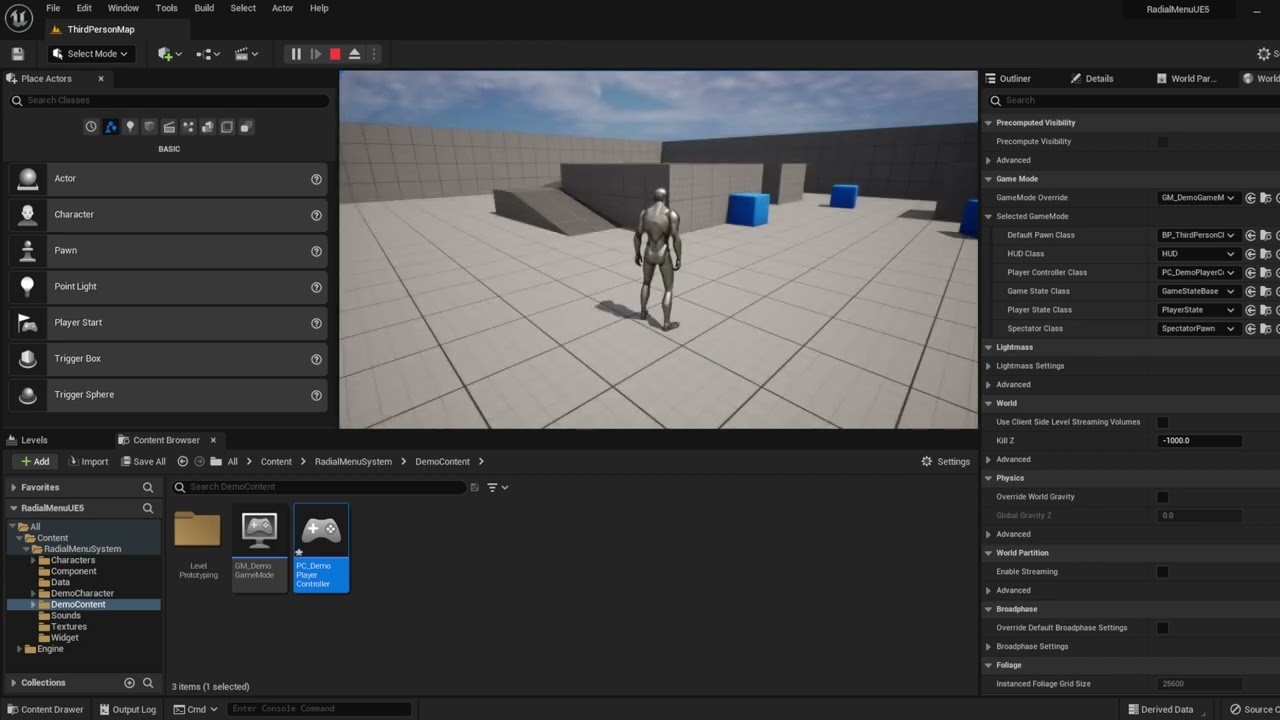The image size is (1280, 720).
Task: Open help for the Point Light entry
Action: coord(316,287)
